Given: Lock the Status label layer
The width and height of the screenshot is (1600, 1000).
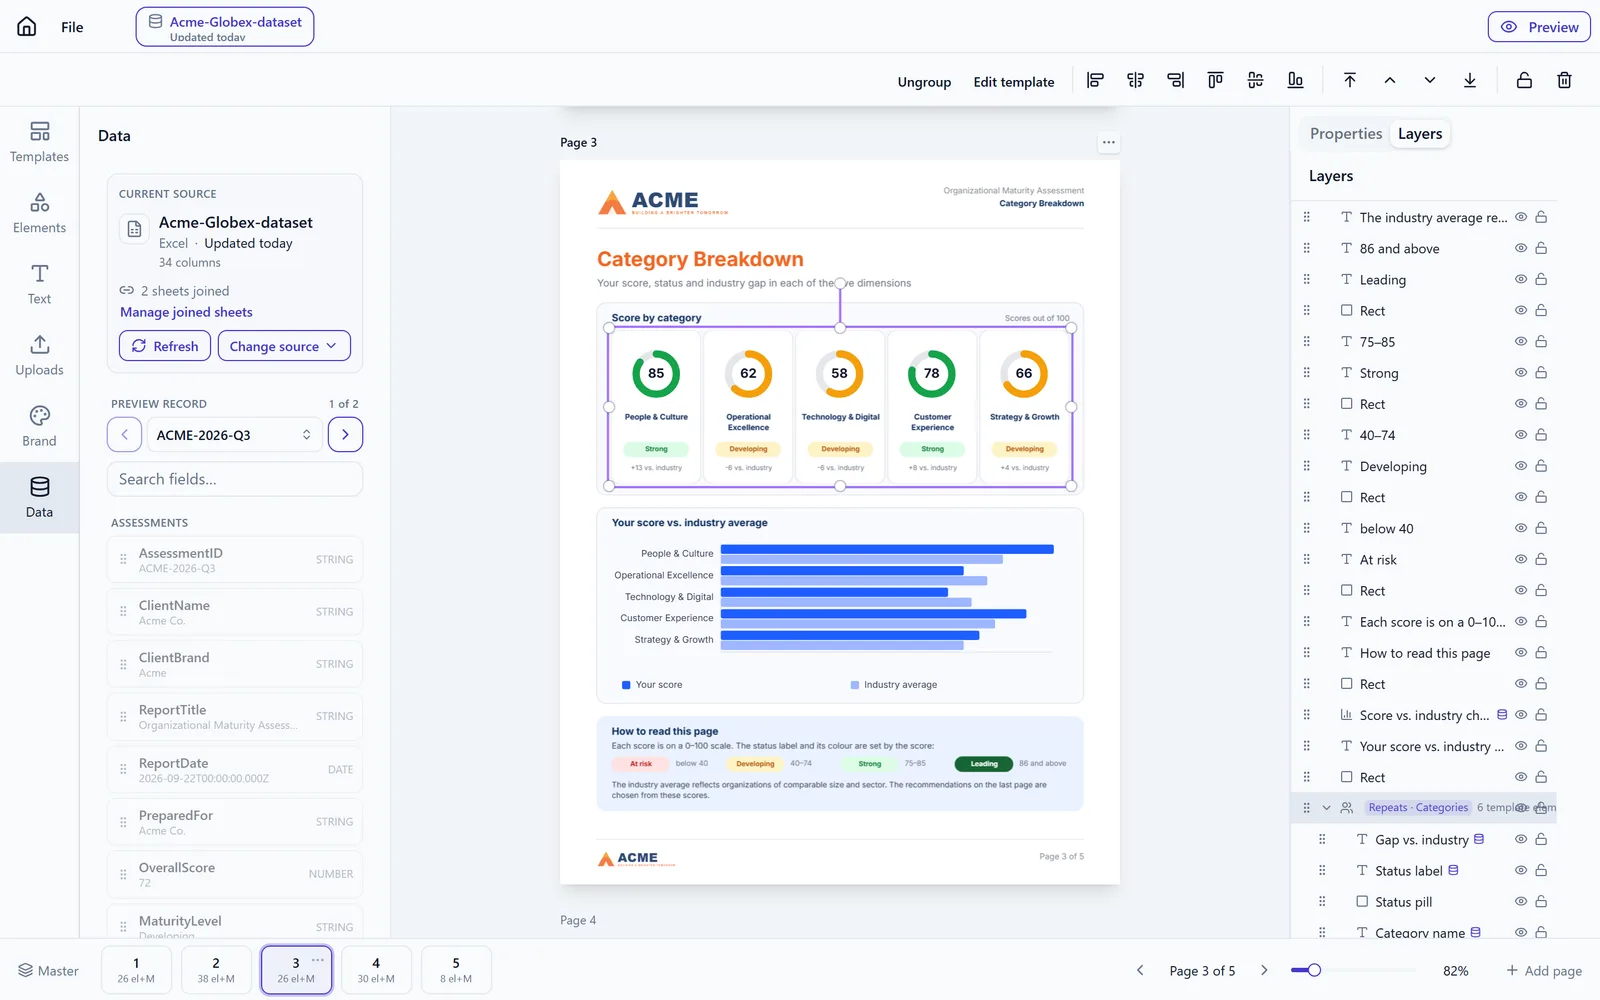Looking at the screenshot, I should click(x=1541, y=870).
